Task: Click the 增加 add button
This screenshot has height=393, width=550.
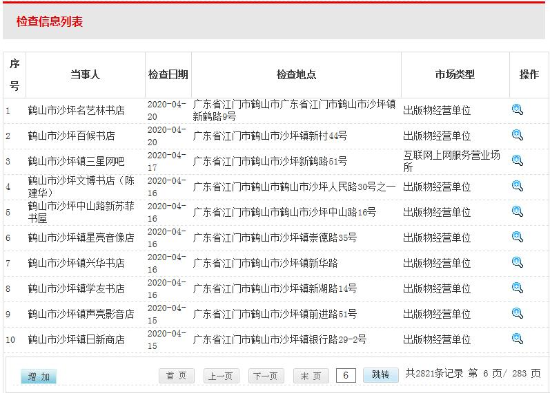Action: click(x=39, y=377)
